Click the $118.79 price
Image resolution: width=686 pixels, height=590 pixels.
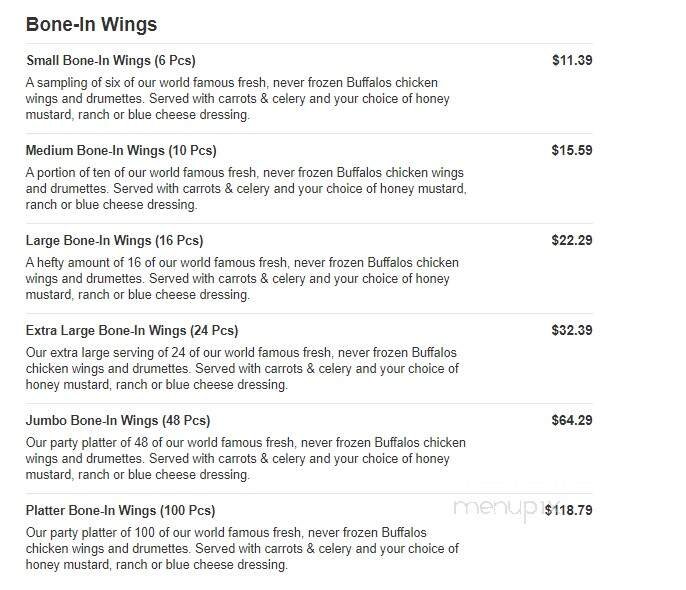[568, 510]
